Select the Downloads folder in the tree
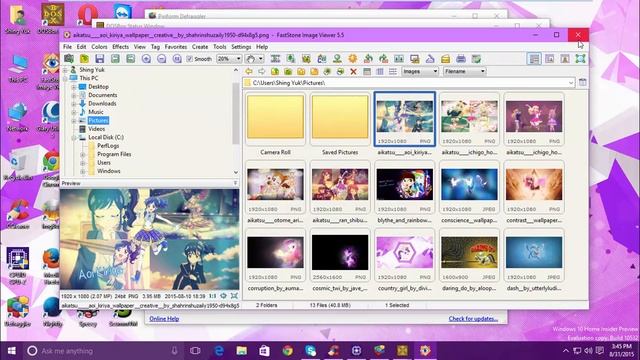The image size is (640, 360). coord(102,104)
